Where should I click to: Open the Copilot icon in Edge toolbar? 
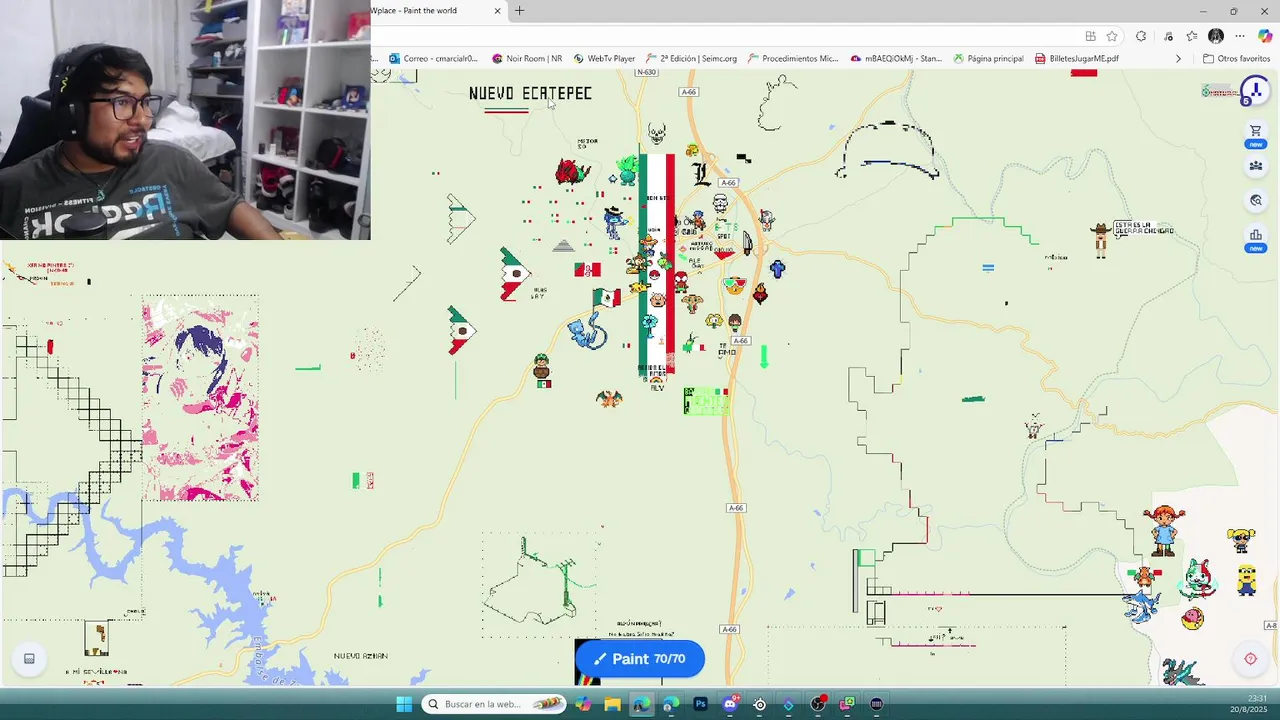[x=1265, y=36]
